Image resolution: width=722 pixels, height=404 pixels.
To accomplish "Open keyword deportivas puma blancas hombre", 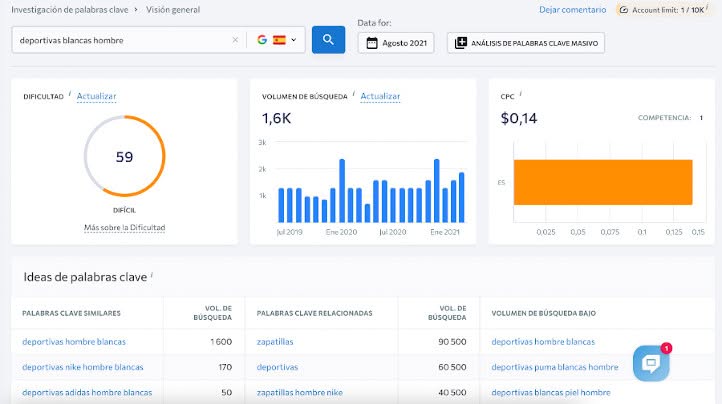I will tap(555, 367).
